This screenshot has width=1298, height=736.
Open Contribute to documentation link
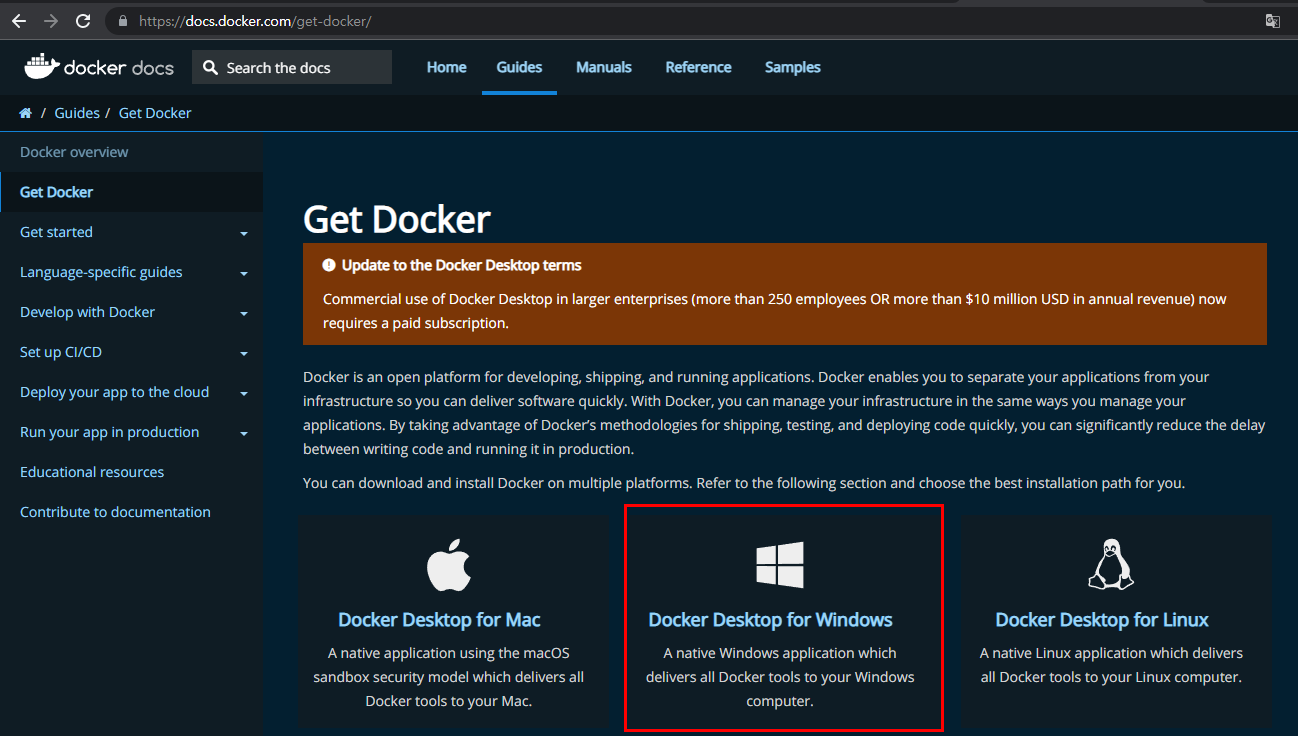[115, 512]
